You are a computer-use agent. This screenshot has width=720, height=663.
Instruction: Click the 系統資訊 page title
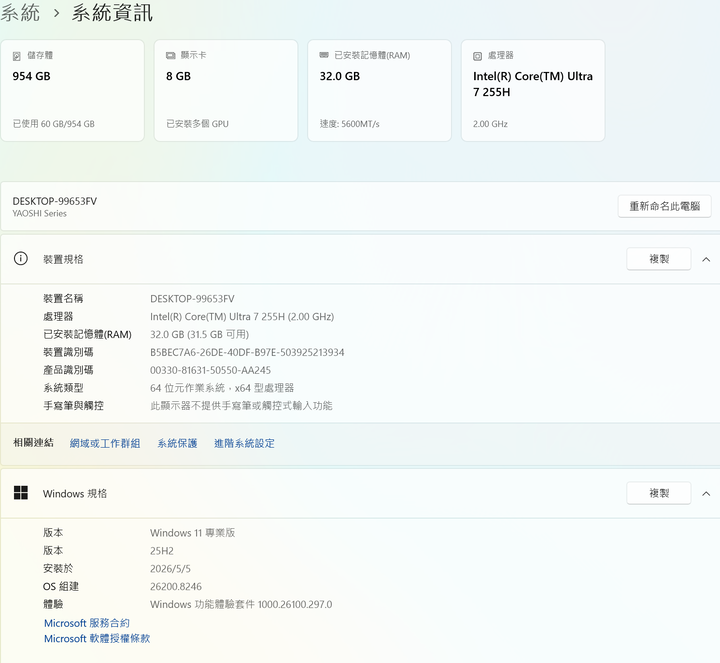[112, 12]
